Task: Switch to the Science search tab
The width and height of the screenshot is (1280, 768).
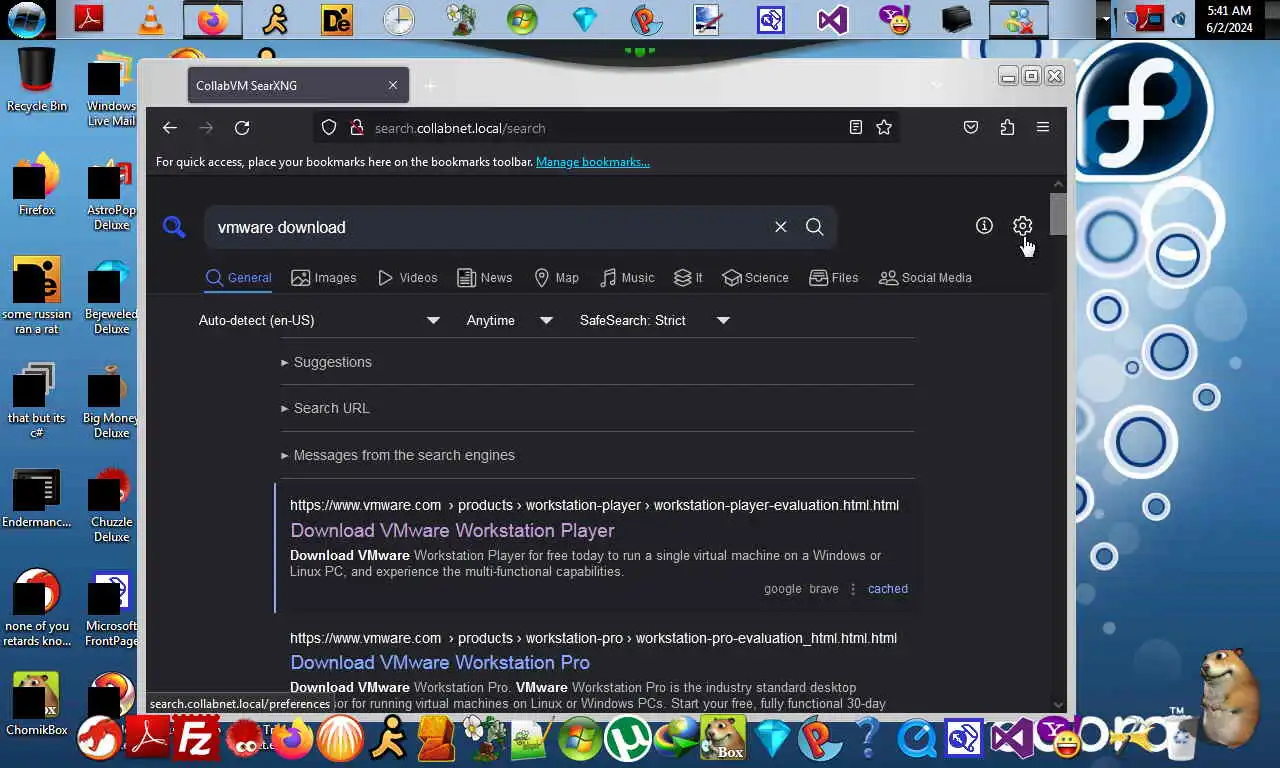Action: pyautogui.click(x=755, y=278)
